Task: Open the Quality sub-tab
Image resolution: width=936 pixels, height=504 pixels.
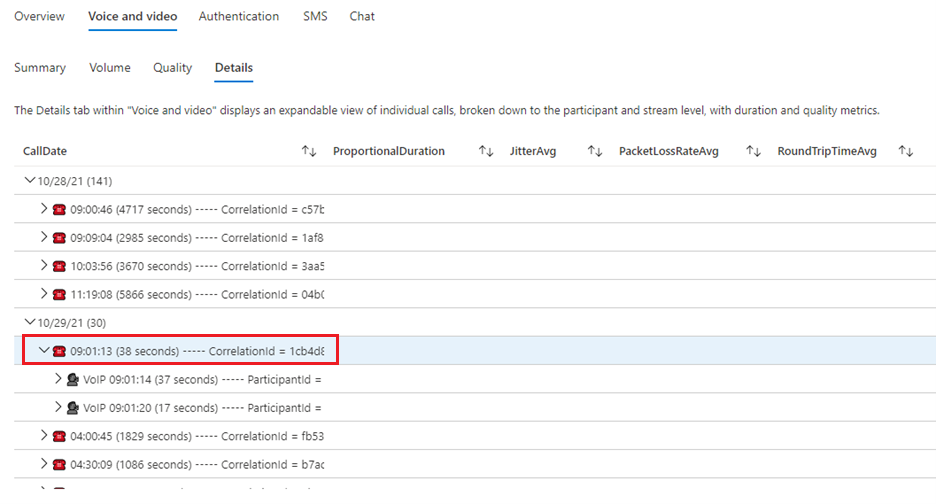Action: pos(173,67)
